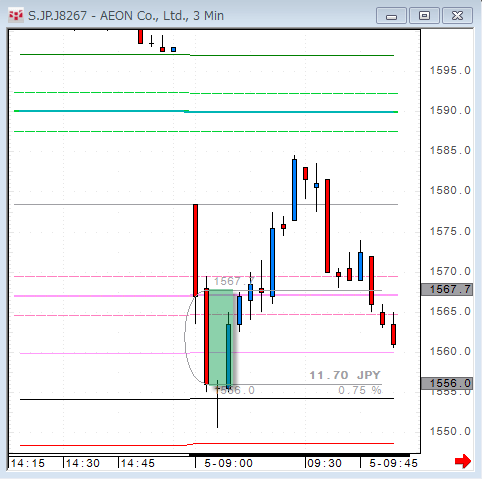Click the 1567.7 label above the measurement box
The width and height of the screenshot is (482, 479).
[x=234, y=281]
